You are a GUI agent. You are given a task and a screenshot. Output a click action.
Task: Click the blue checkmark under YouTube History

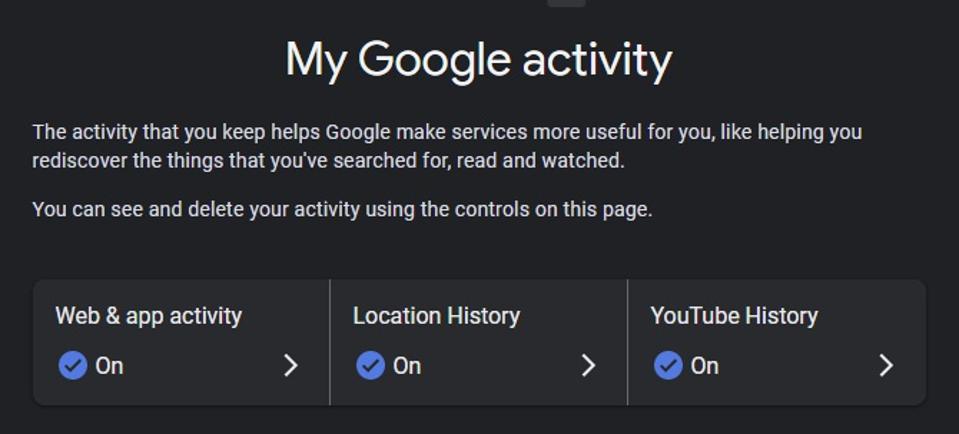point(668,365)
